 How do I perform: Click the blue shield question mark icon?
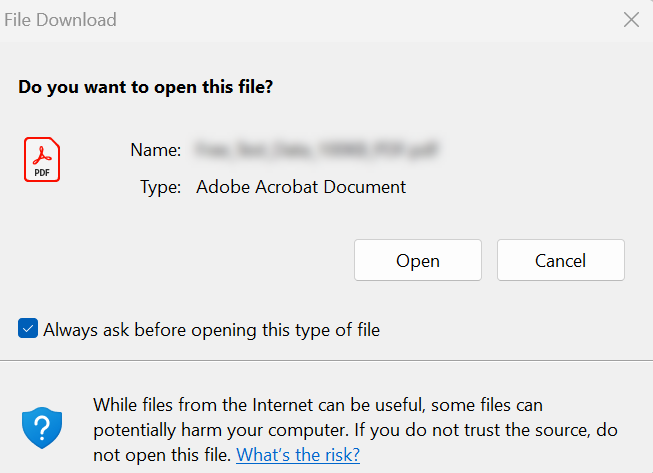click(x=42, y=428)
